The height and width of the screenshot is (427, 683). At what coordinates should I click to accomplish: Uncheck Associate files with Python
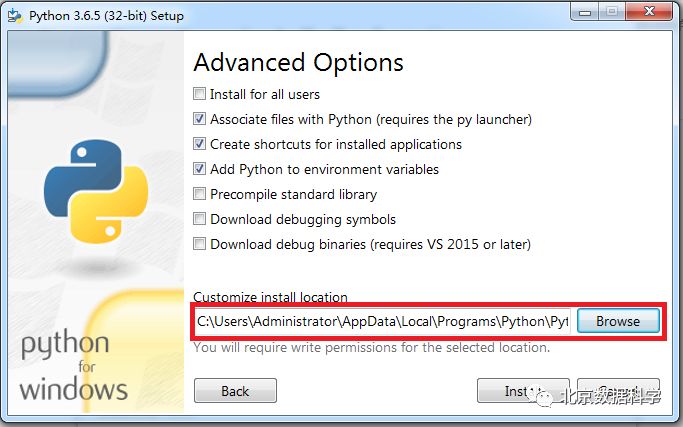tap(200, 119)
